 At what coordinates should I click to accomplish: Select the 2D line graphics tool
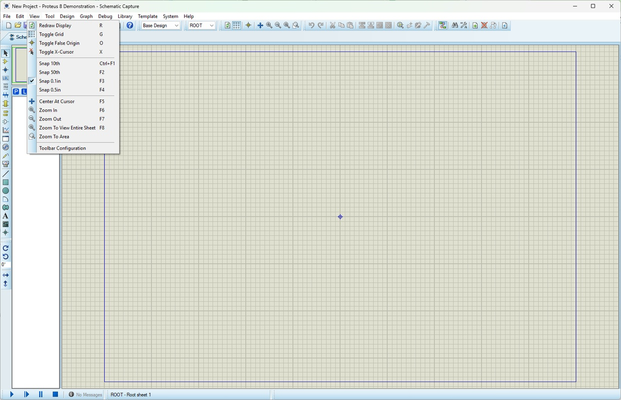(x=6, y=173)
